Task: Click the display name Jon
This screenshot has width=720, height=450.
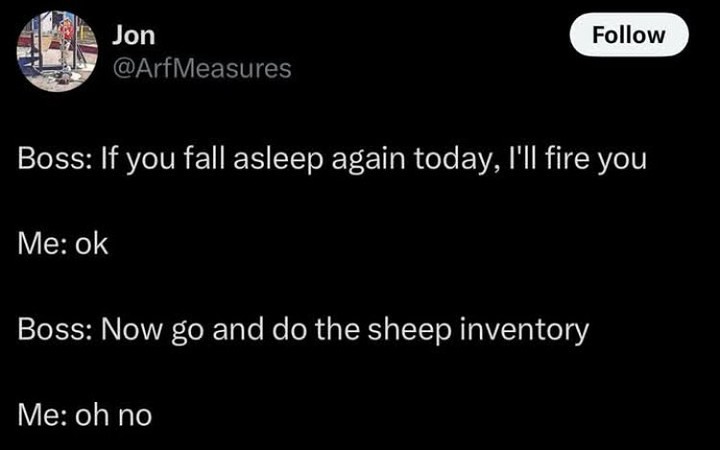Action: click(x=133, y=36)
